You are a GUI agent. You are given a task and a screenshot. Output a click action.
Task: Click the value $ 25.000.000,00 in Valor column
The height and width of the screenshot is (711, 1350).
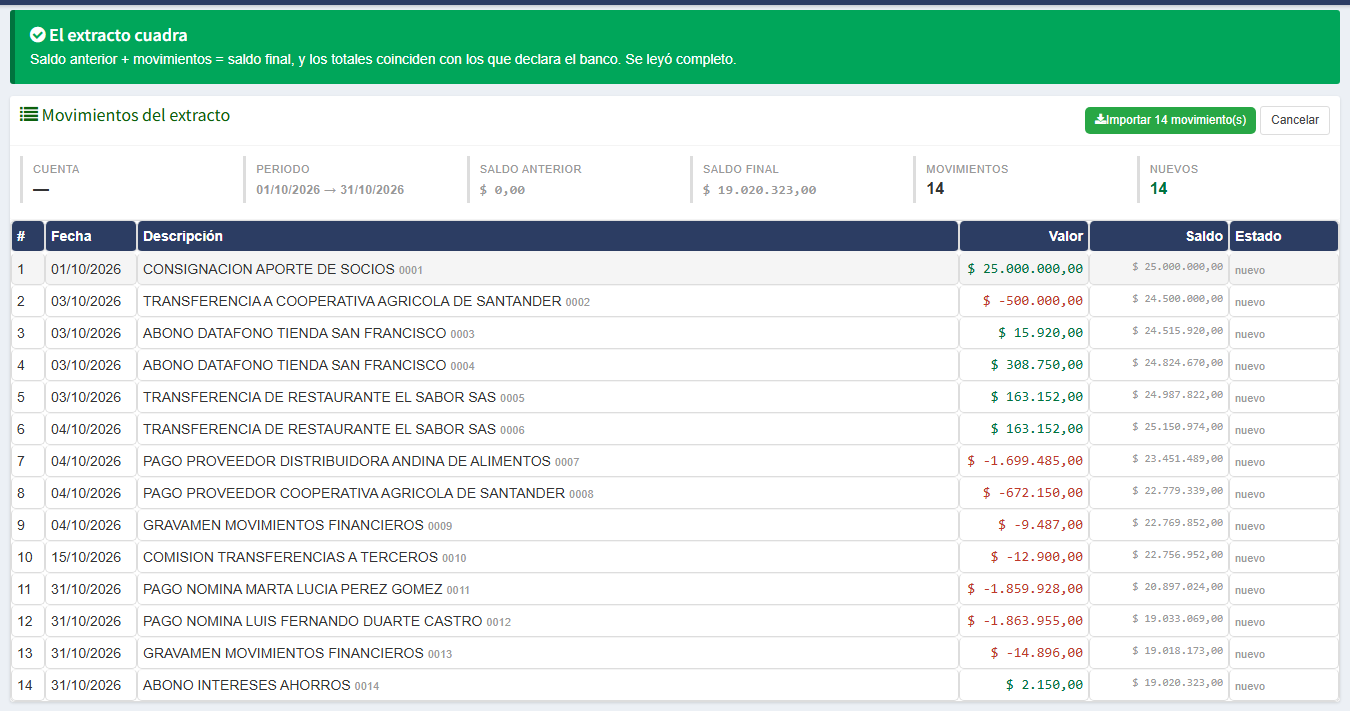pos(1025,269)
